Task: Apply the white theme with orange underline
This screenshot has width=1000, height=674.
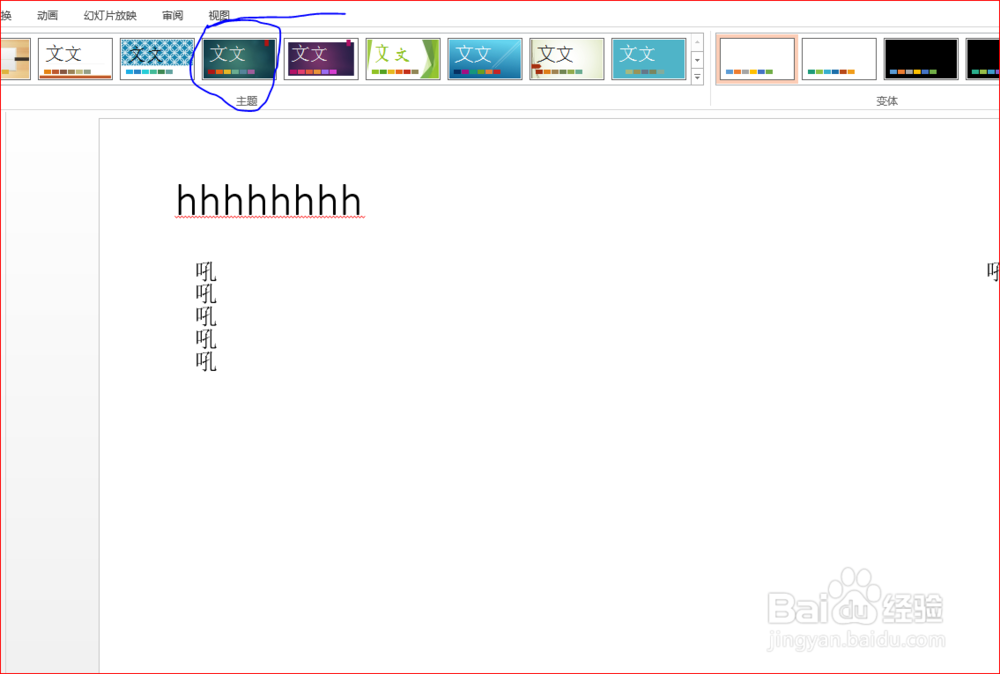Action: pos(75,59)
